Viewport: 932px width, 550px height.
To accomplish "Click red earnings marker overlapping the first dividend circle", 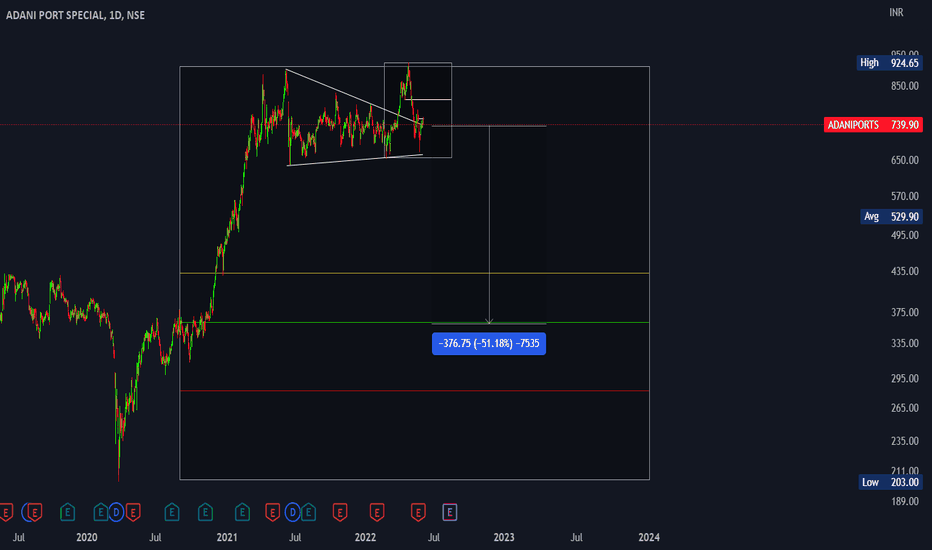I will pos(35,512).
